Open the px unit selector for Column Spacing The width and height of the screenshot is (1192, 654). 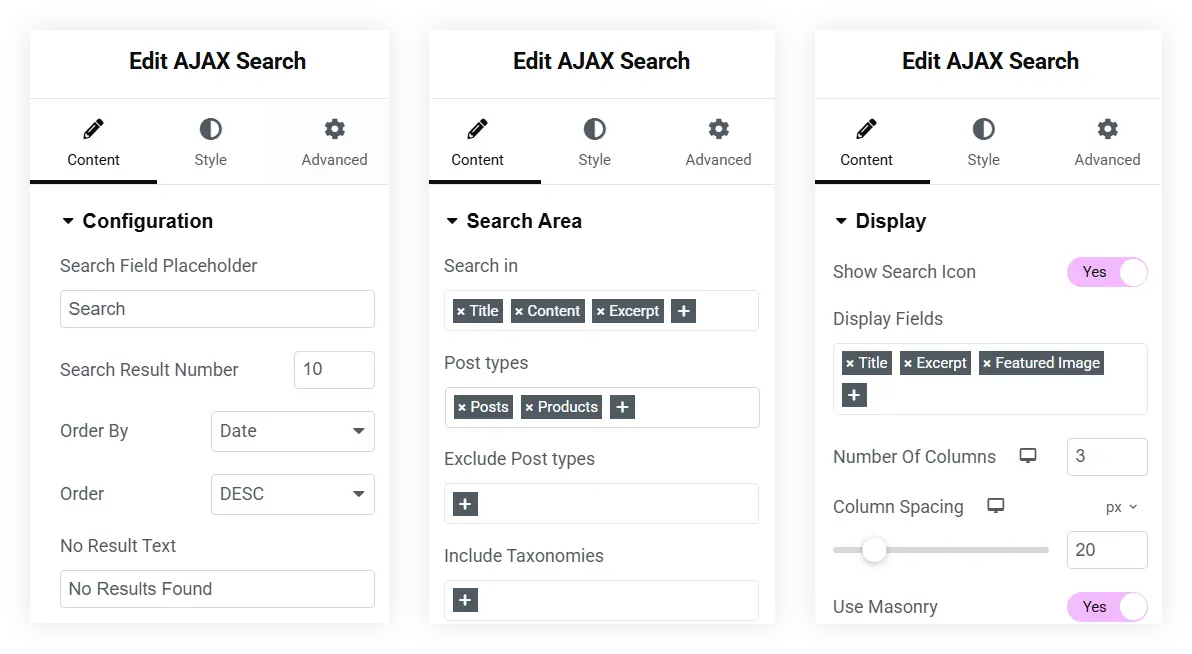[x=1121, y=507]
